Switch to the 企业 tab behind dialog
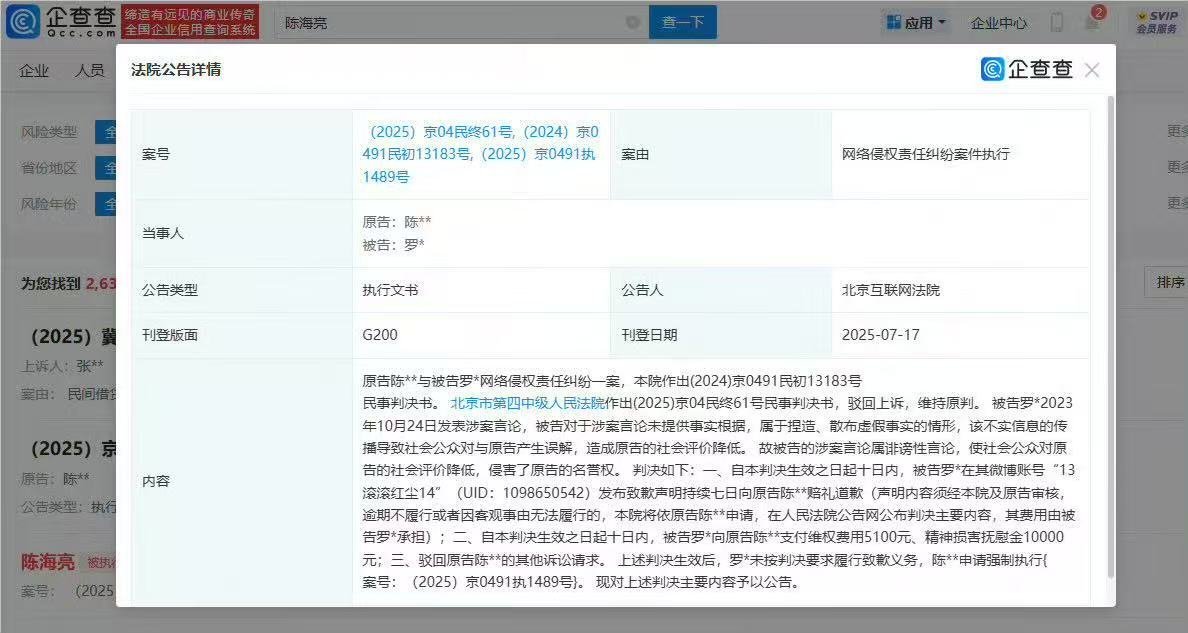Screen dimensions: 1188x633 (34, 71)
